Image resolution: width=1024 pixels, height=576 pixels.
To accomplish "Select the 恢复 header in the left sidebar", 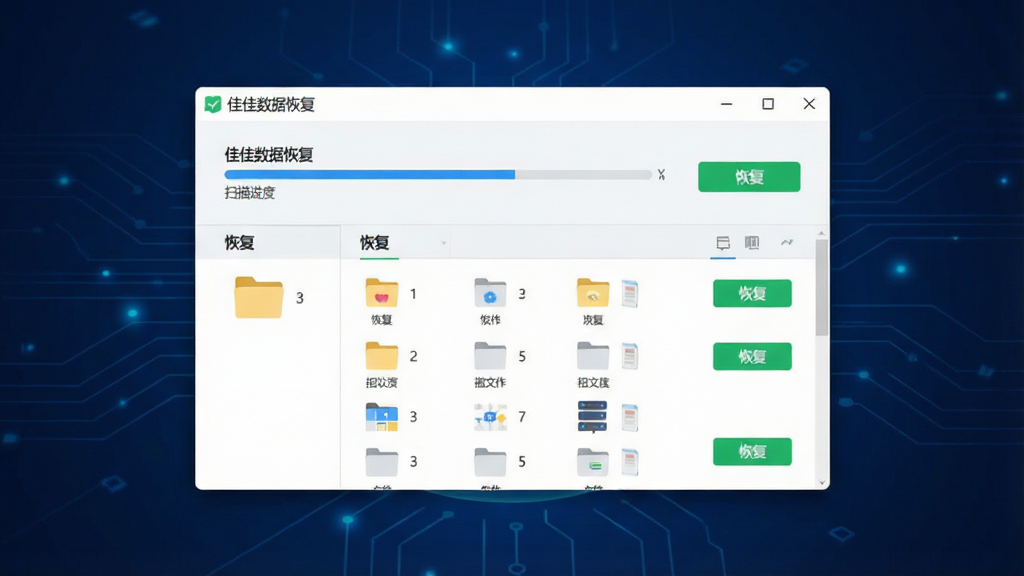I will [x=240, y=243].
